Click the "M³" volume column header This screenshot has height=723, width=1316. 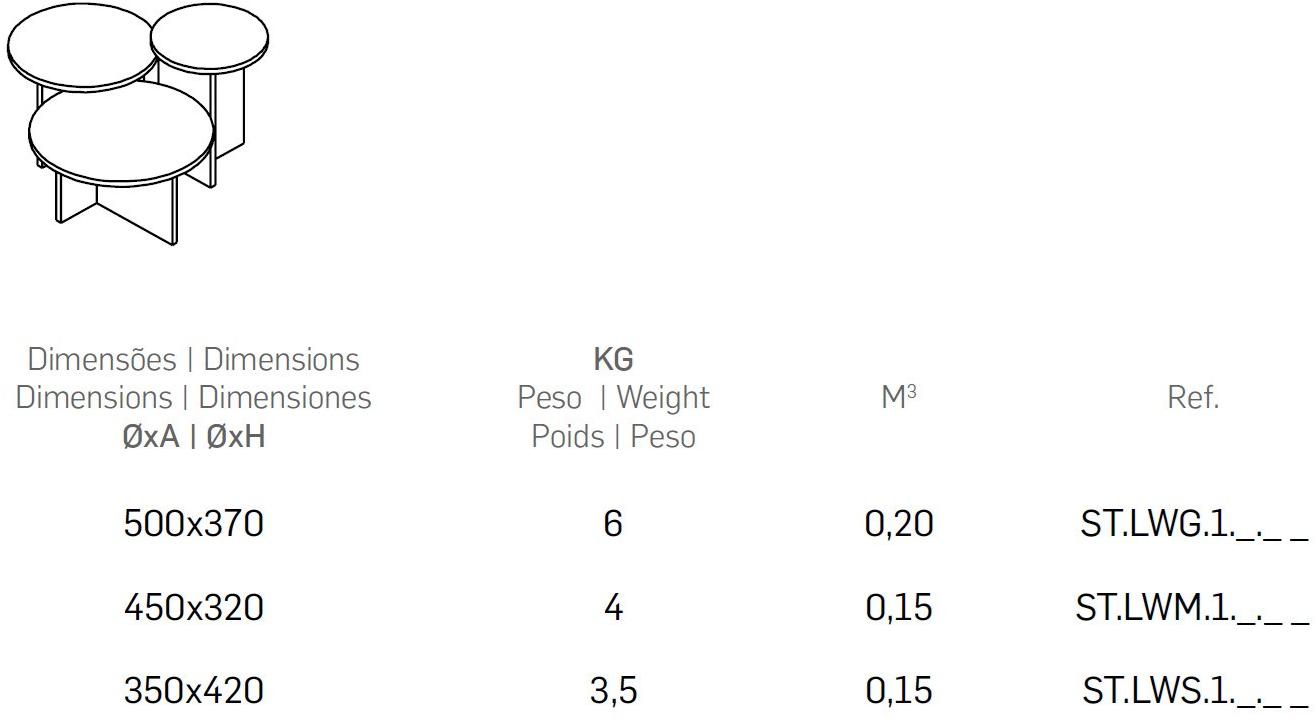click(x=899, y=398)
